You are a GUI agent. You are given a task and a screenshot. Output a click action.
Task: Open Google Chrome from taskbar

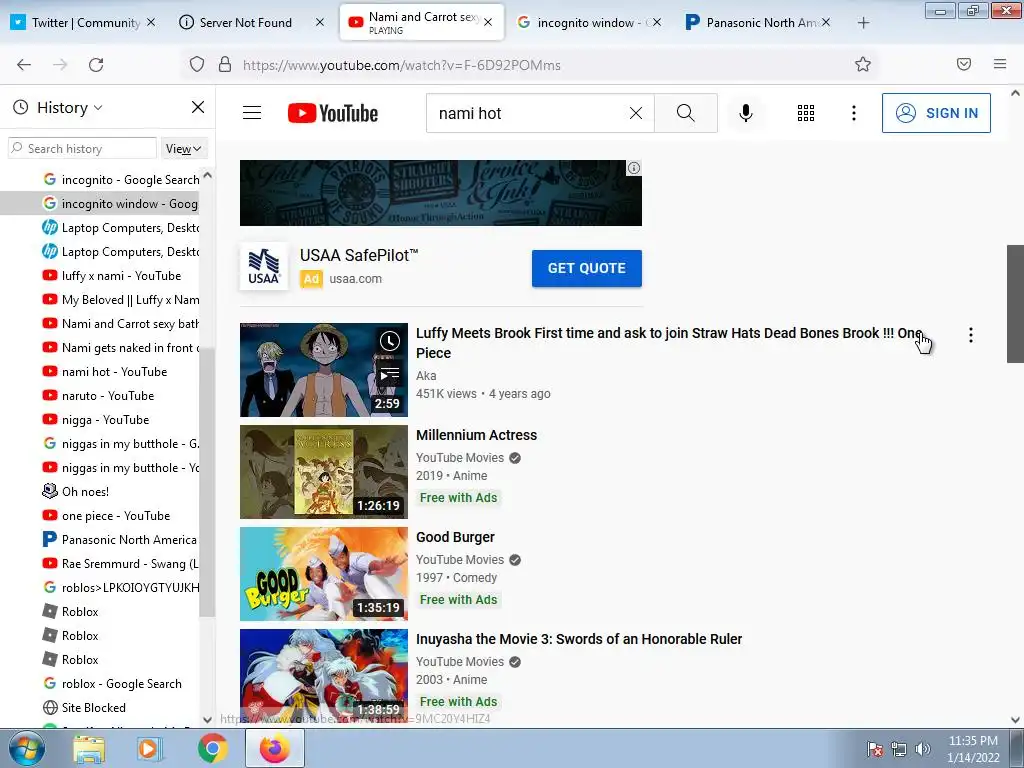pos(212,749)
